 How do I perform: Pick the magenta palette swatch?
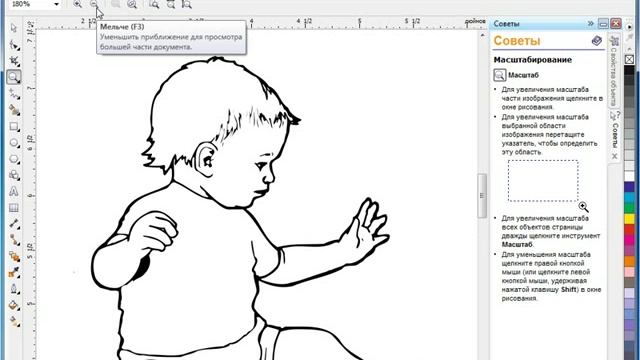click(x=629, y=240)
